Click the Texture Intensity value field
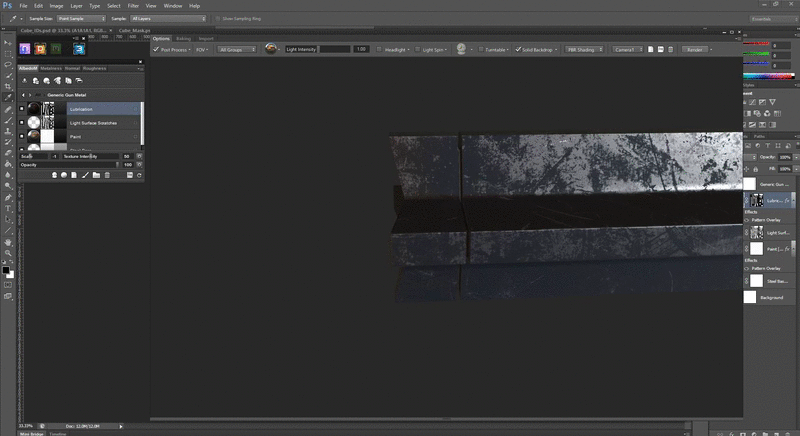Viewport: 800px width, 436px height. [x=127, y=156]
